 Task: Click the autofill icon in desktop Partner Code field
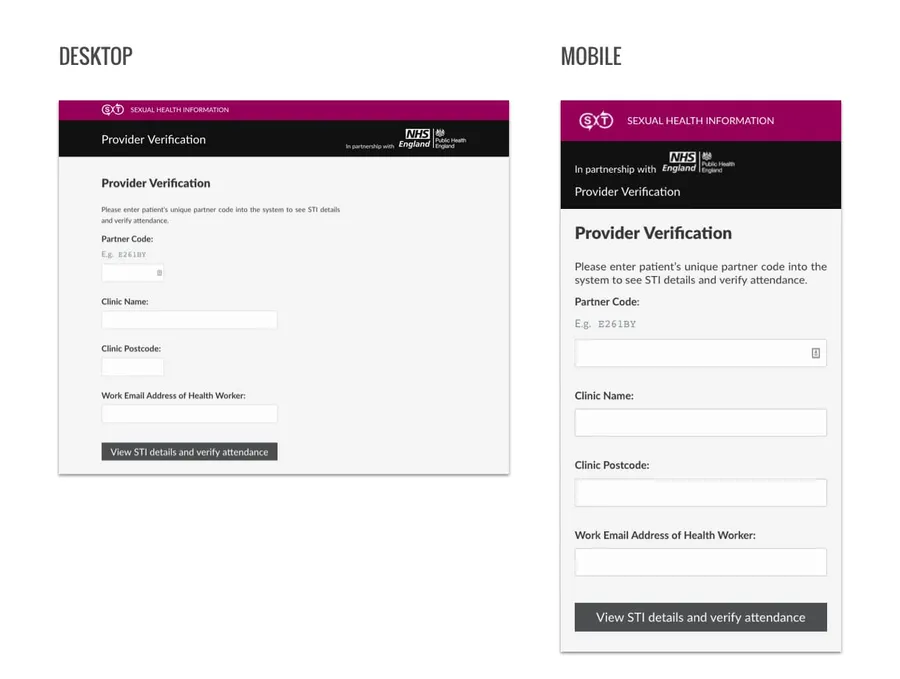[160, 273]
